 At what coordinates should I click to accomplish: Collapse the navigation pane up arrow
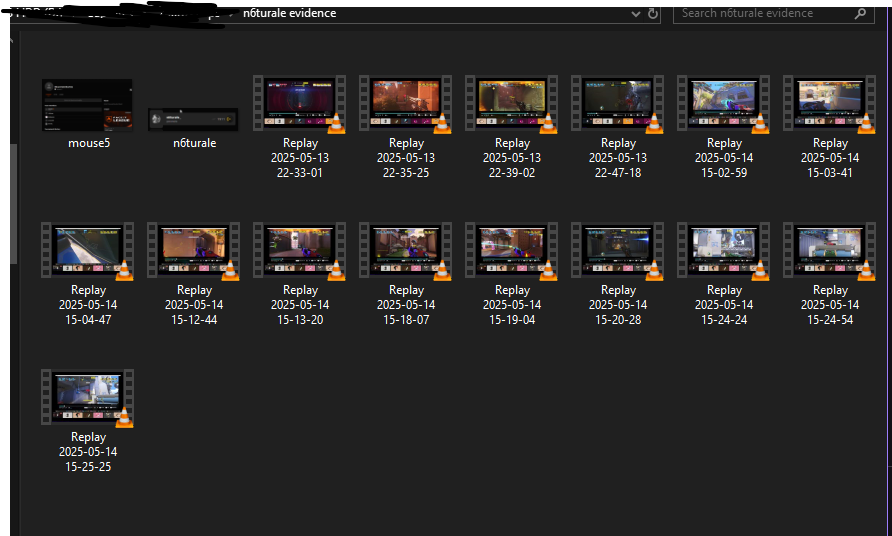click(x=11, y=40)
